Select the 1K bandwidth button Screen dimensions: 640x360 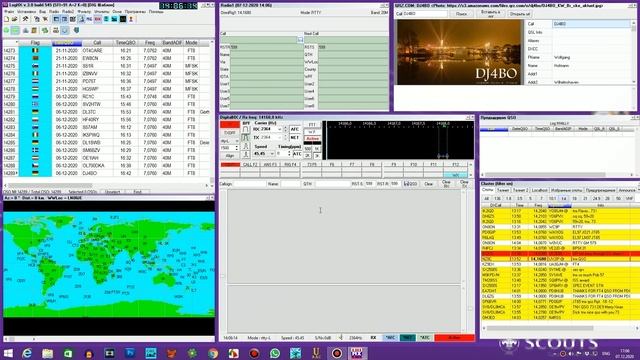pyautogui.click(x=317, y=149)
